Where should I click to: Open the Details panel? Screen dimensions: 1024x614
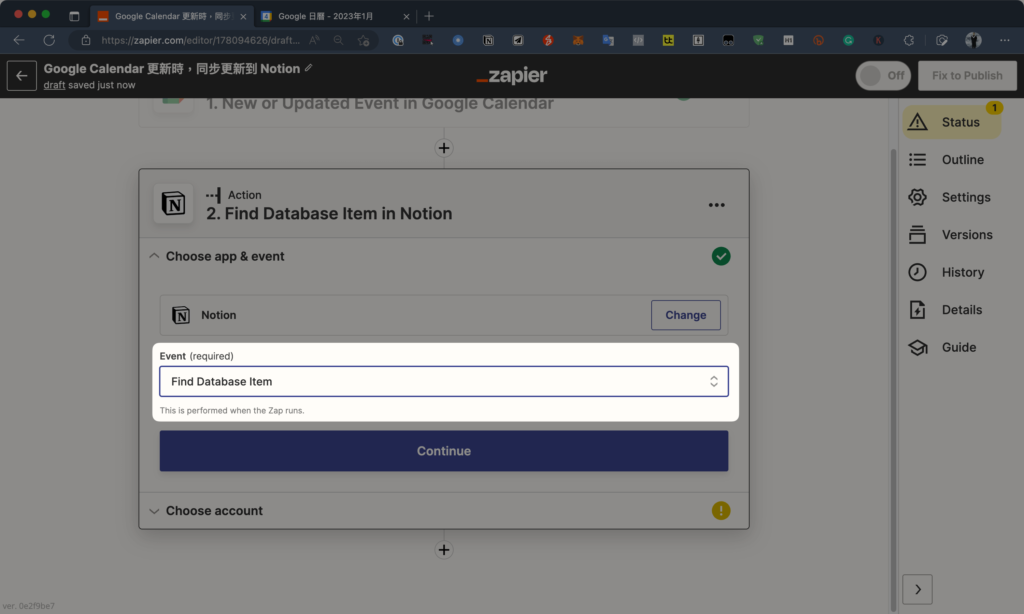click(945, 310)
